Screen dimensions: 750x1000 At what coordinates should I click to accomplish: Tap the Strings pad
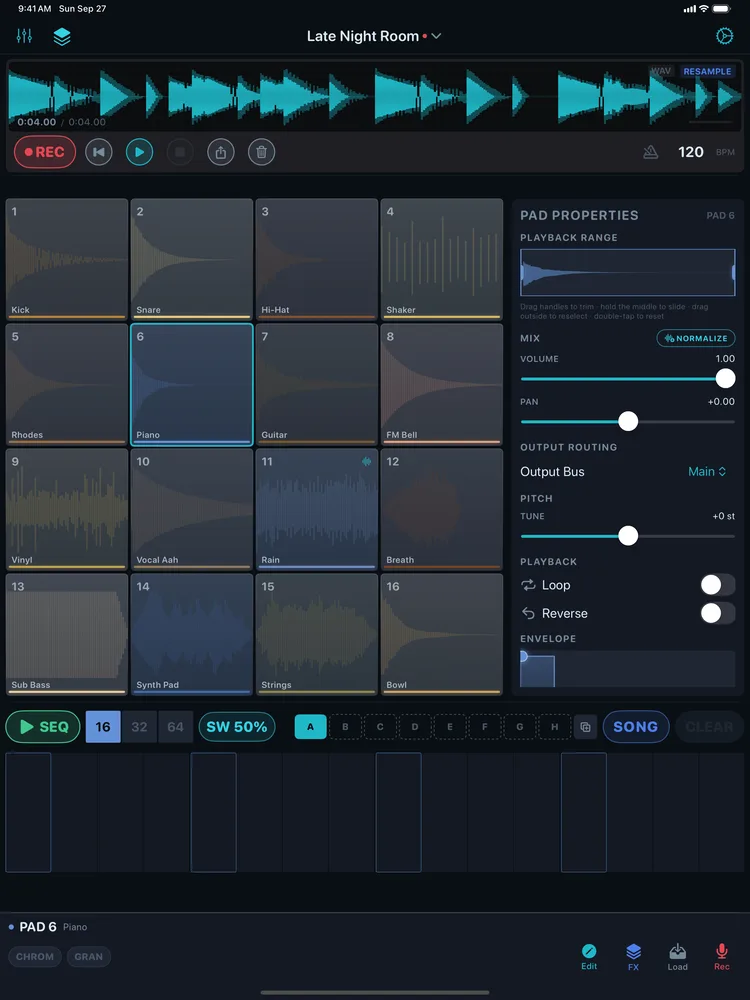pyautogui.click(x=317, y=634)
